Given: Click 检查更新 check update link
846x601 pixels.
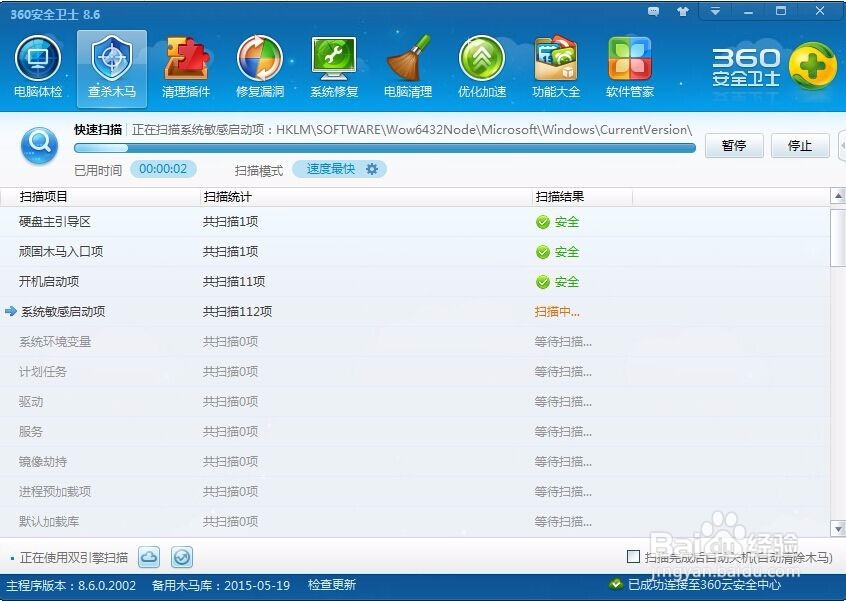Looking at the screenshot, I should [332, 585].
